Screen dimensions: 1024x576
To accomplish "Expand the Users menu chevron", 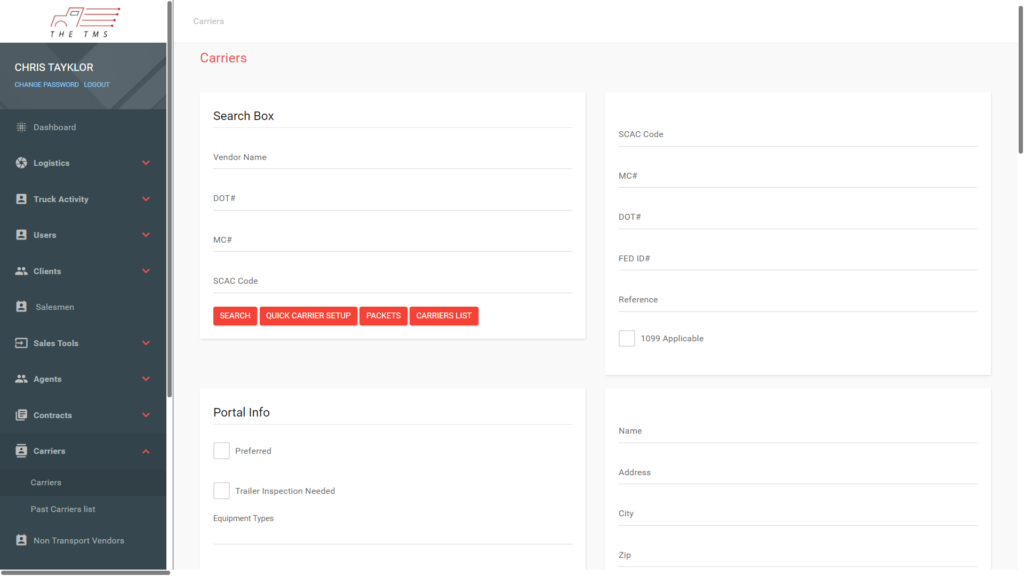I will 146,235.
